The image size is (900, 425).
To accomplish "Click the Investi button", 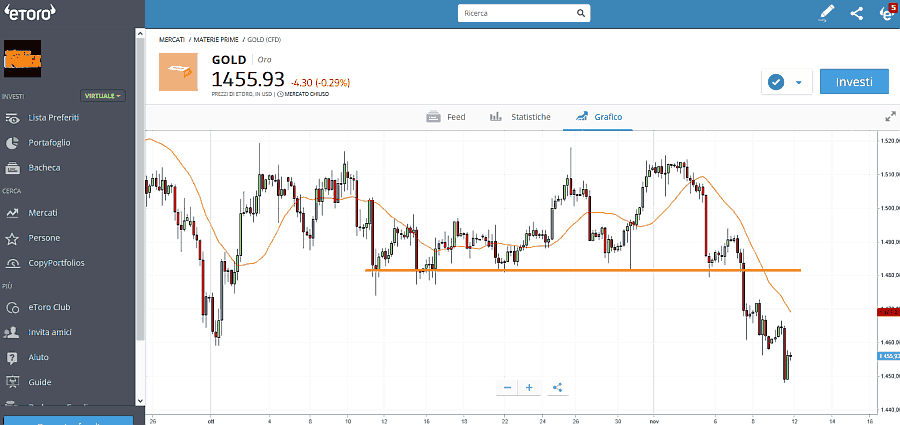I will tap(854, 82).
